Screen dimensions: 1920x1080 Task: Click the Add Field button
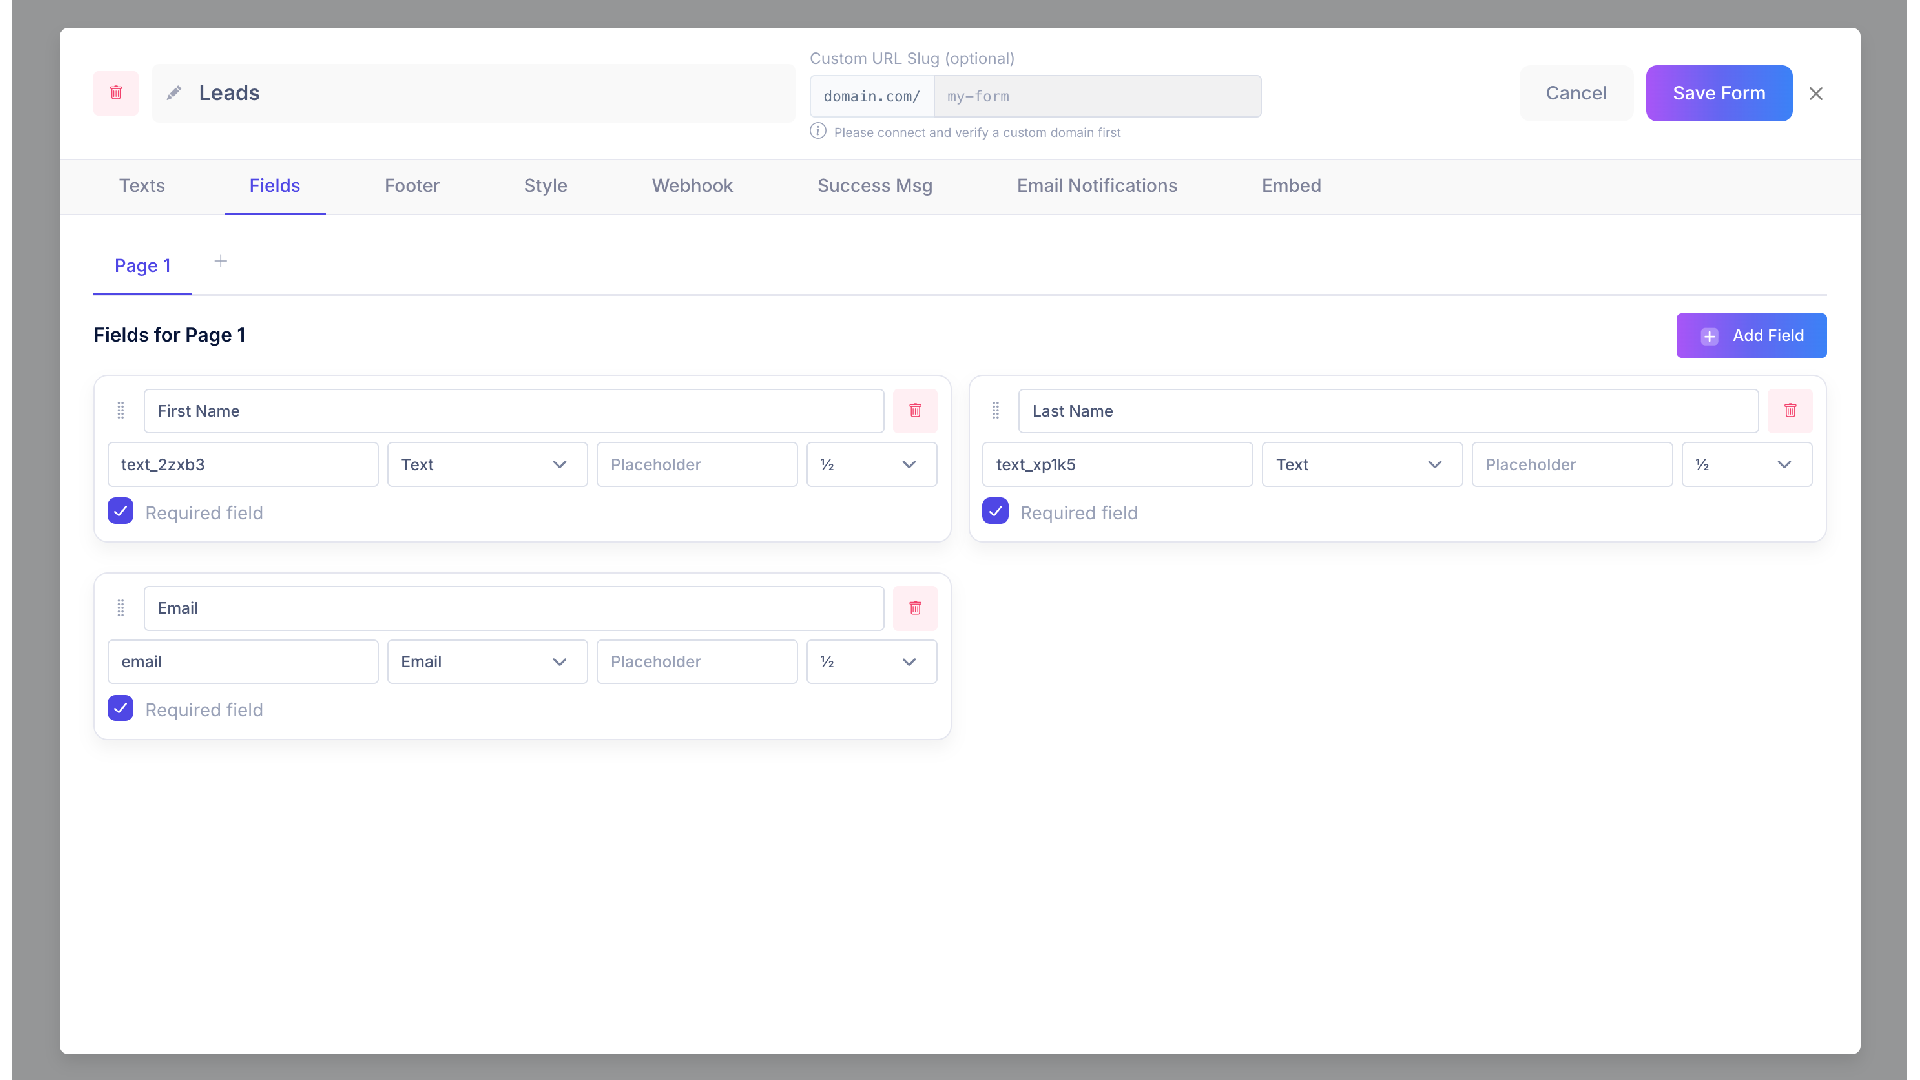[1751, 336]
